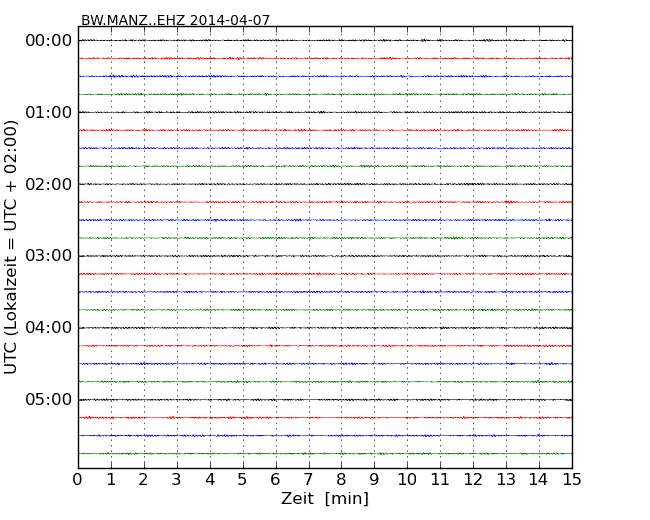The width and height of the screenshot is (650, 520).
Task: Click x-axis tick label 9
Action: 374,479
